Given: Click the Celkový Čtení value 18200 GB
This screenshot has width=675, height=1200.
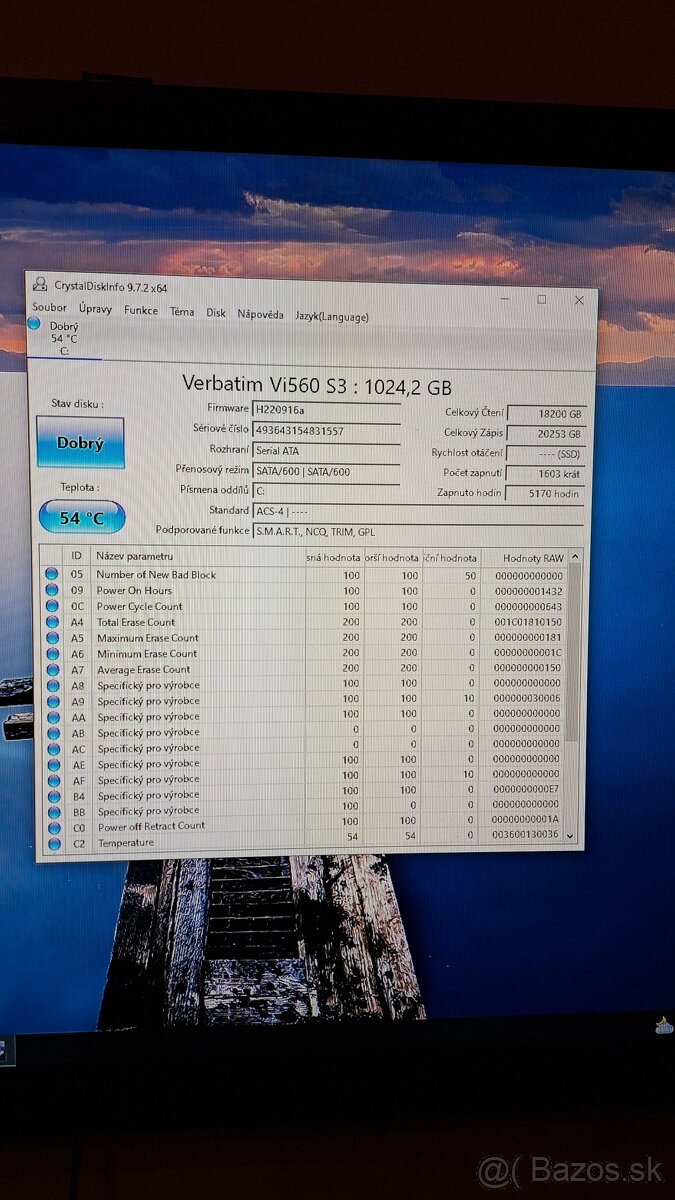Looking at the screenshot, I should 545,413.
